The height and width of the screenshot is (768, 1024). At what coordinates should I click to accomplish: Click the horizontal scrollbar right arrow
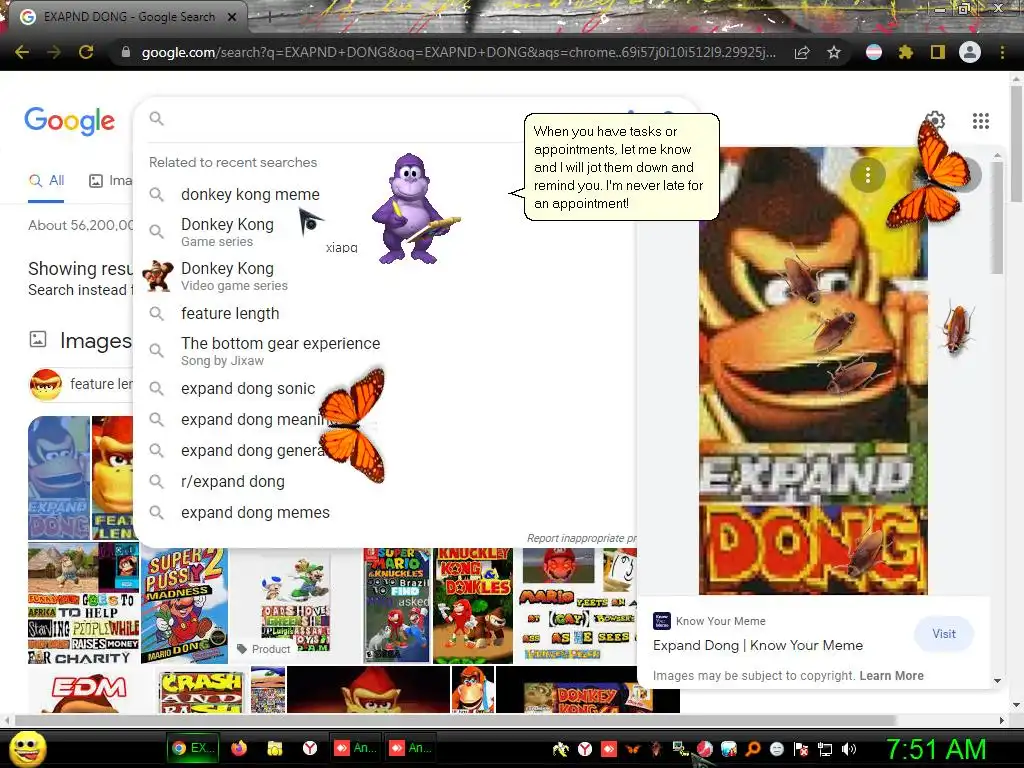1002,720
